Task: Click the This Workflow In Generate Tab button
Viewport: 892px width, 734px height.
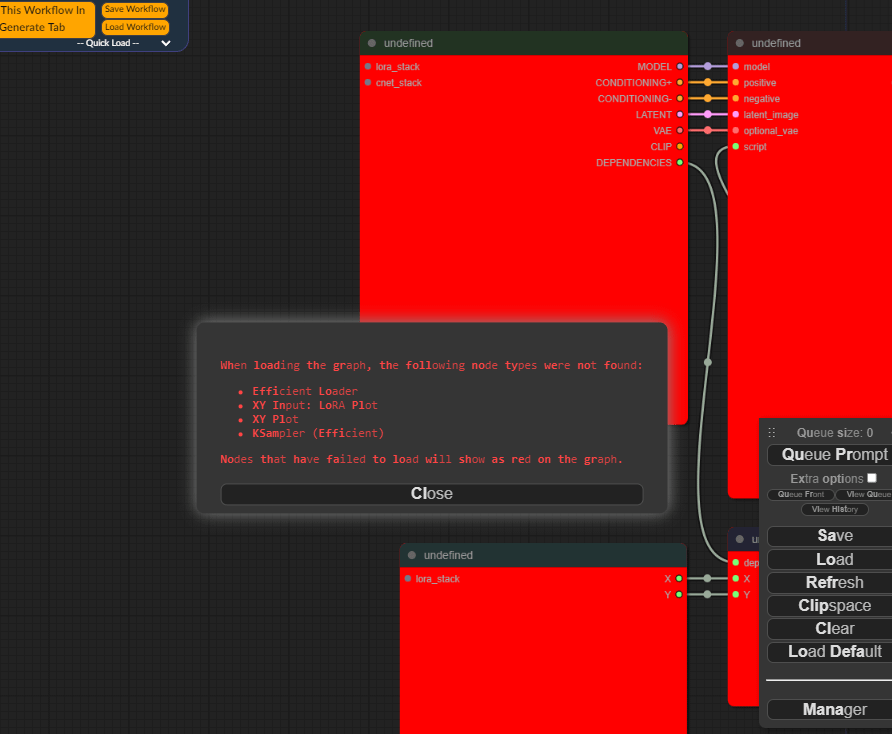Action: (x=47, y=18)
